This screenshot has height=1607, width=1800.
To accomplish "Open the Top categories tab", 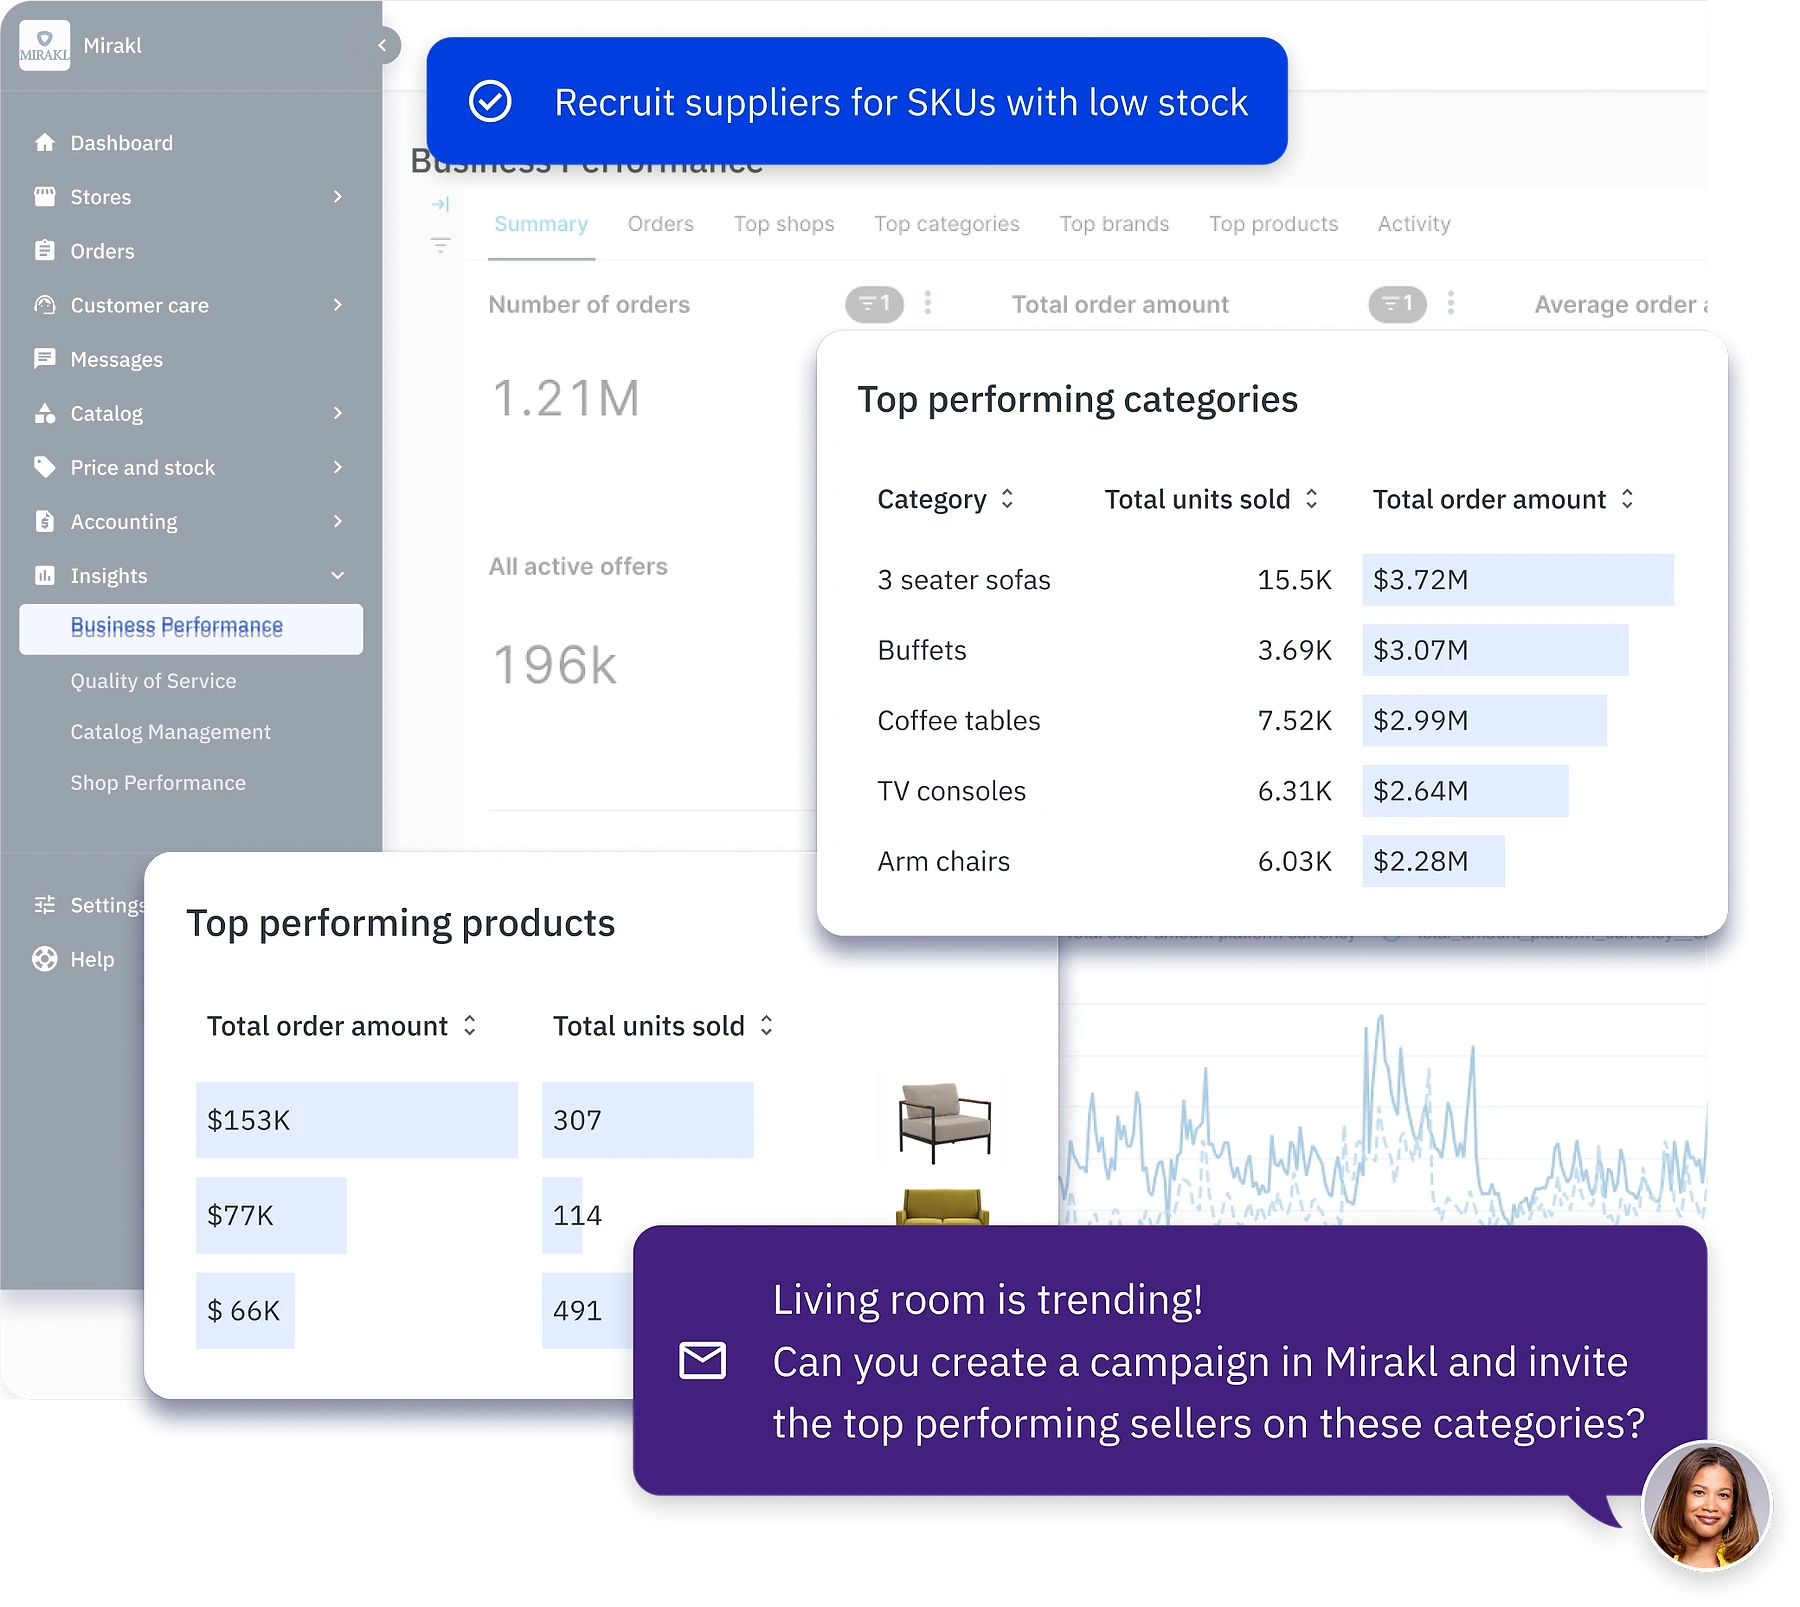I will tap(947, 224).
